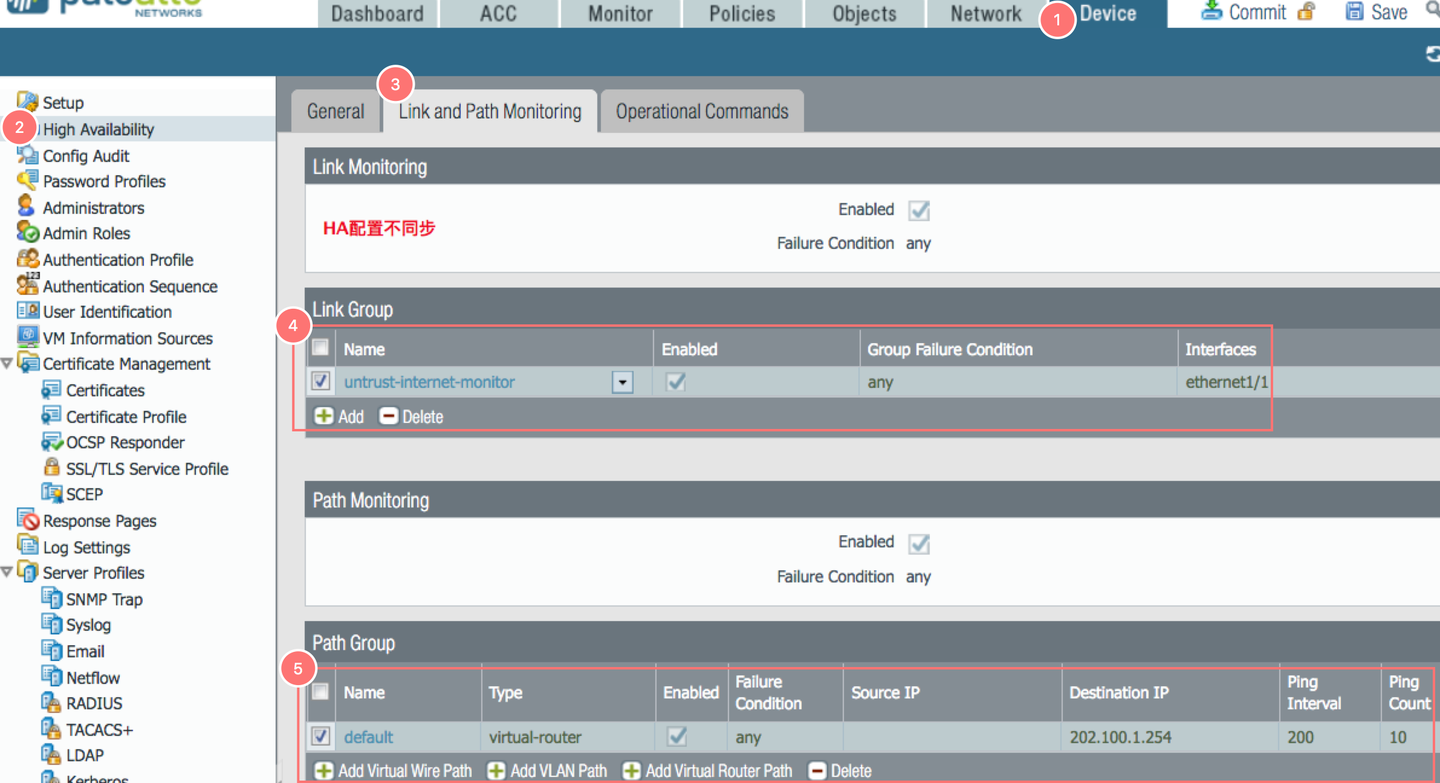This screenshot has height=783, width=1440.
Task: Click the LDAP icon
Action: [52, 754]
